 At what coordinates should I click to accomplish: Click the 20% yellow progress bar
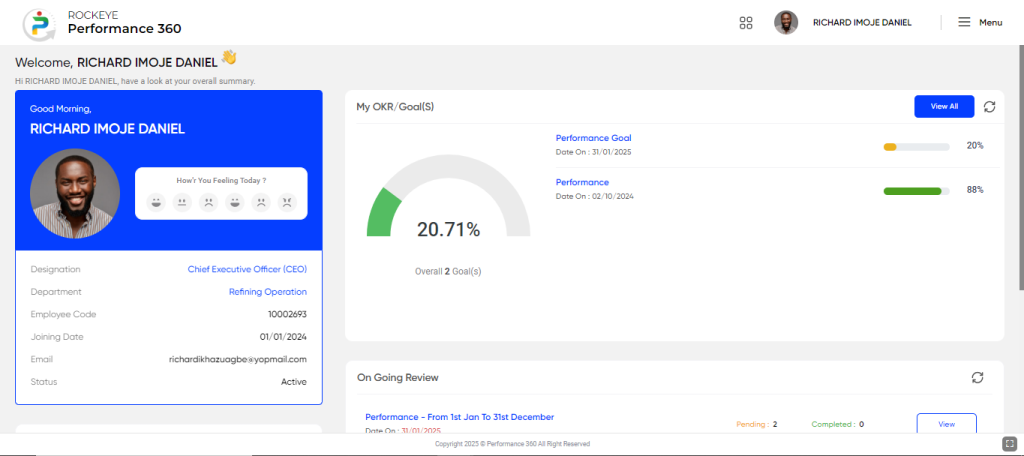pyautogui.click(x=916, y=147)
